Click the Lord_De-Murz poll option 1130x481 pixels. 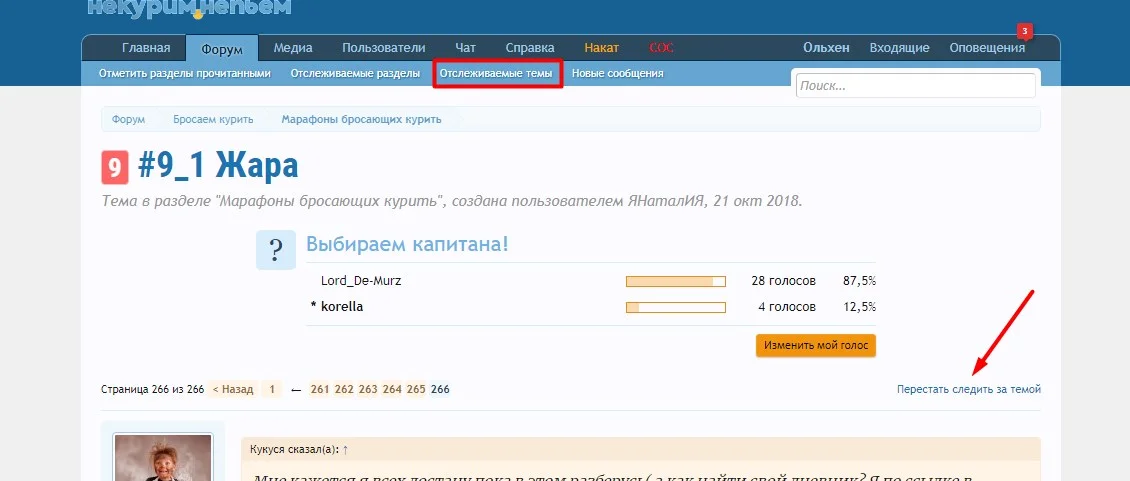(x=361, y=281)
